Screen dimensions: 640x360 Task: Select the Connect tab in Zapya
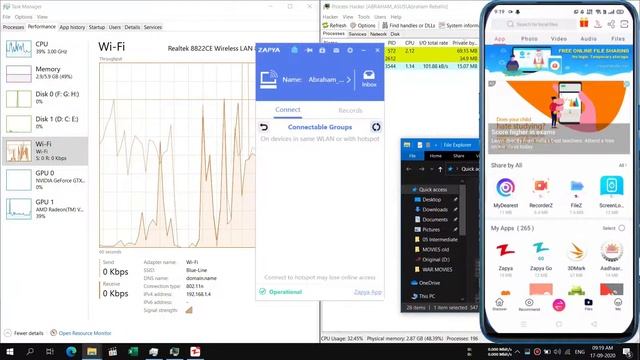click(288, 110)
